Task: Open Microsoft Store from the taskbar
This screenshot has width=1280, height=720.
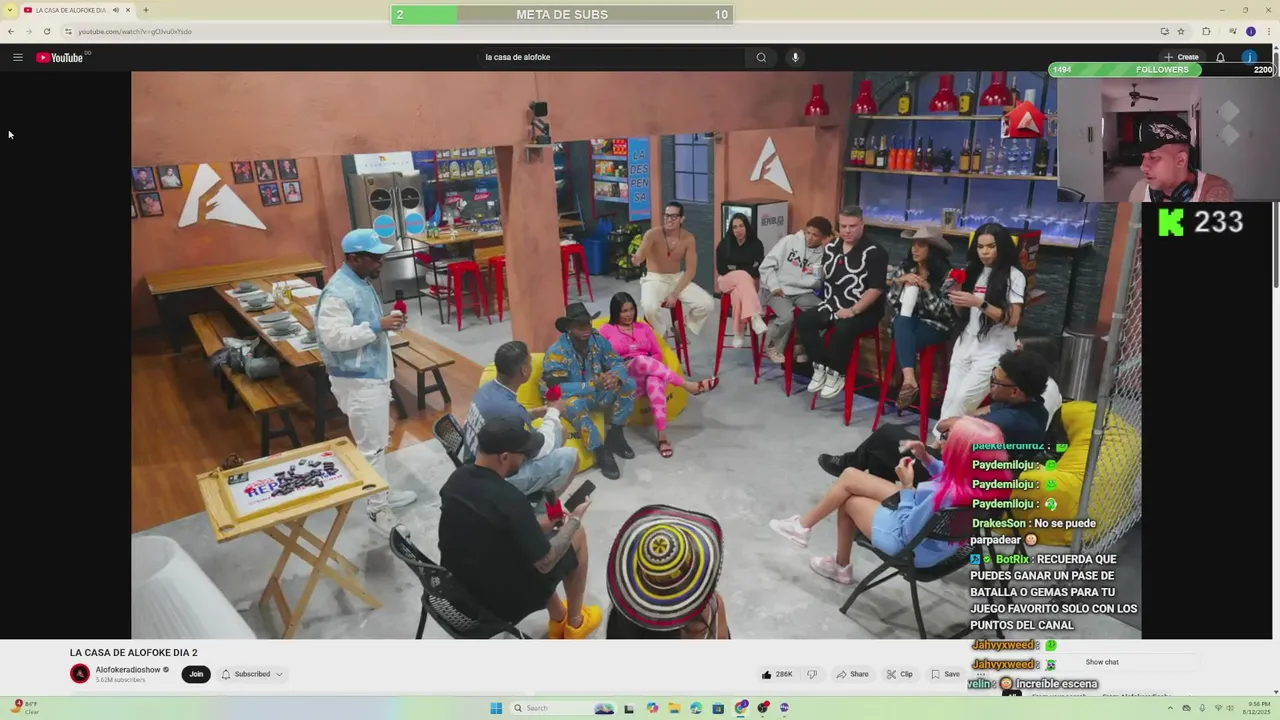Action: [x=718, y=708]
